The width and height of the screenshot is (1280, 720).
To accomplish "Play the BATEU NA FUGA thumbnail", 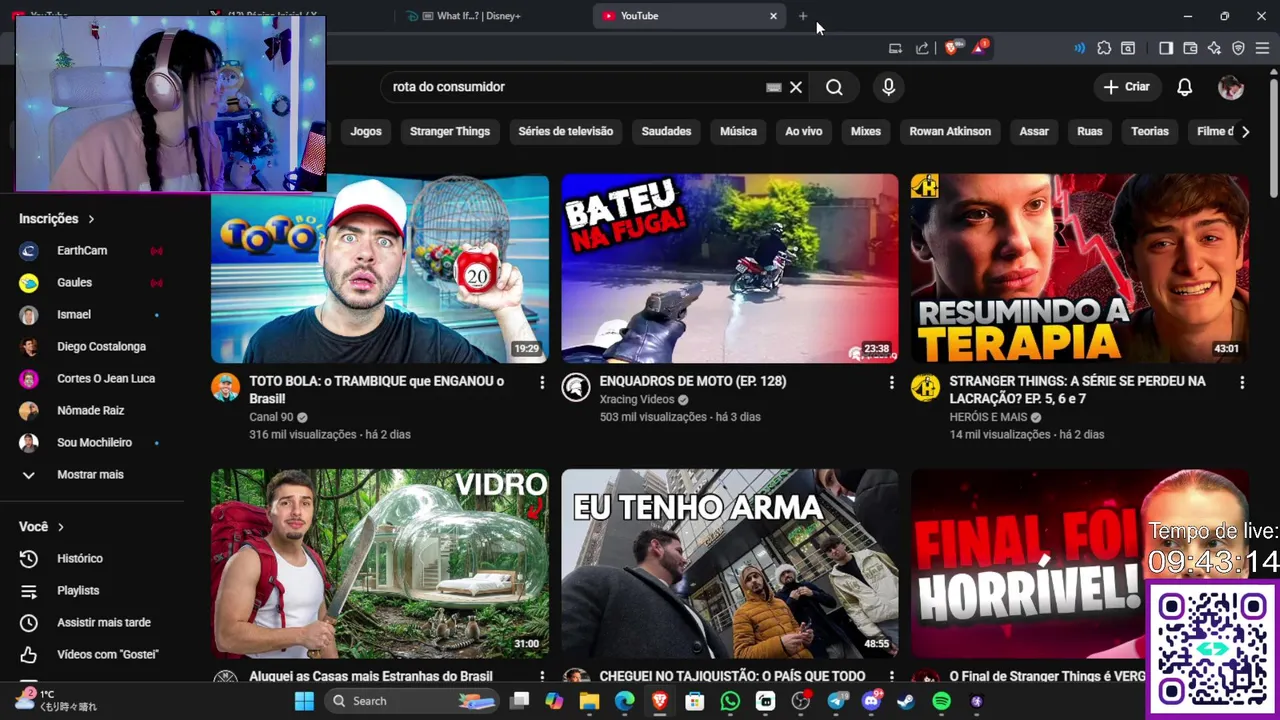I will click(730, 269).
